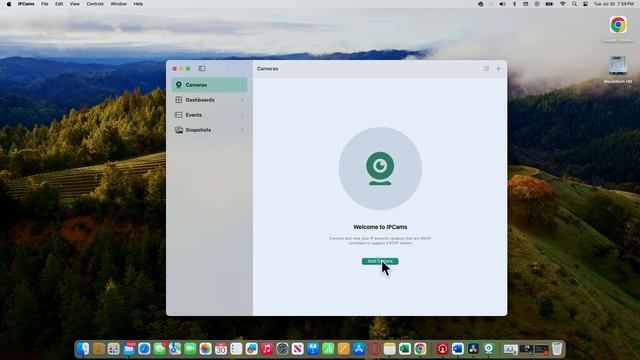Viewport: 640px width, 360px height.
Task: Open Notes from the dock
Action: [x=390, y=349]
